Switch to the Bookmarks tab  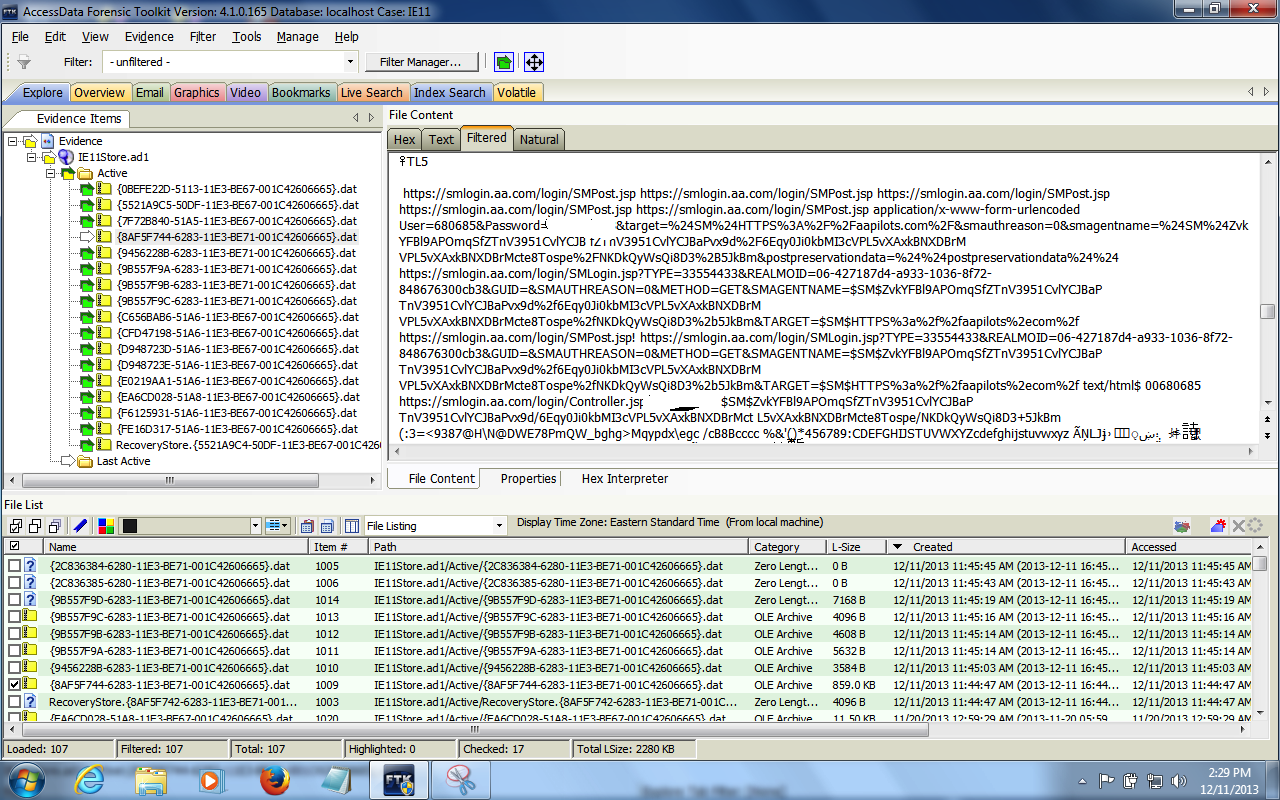301,92
